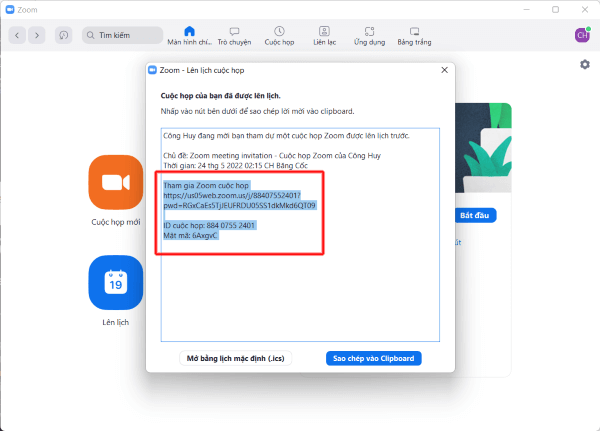Go back with the left arrow button
Image resolution: width=600 pixels, height=431 pixels.
pyautogui.click(x=17, y=35)
